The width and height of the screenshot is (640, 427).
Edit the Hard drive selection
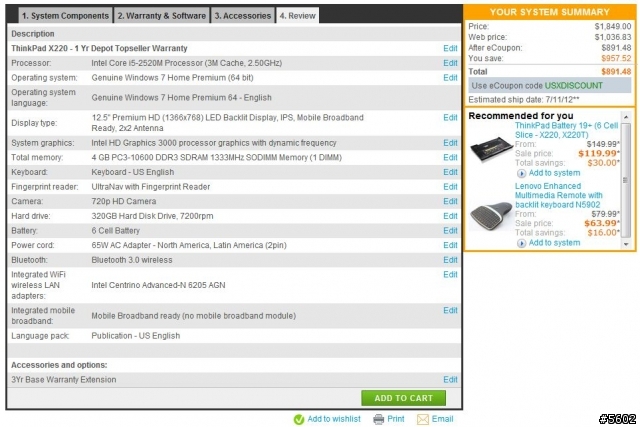450,216
